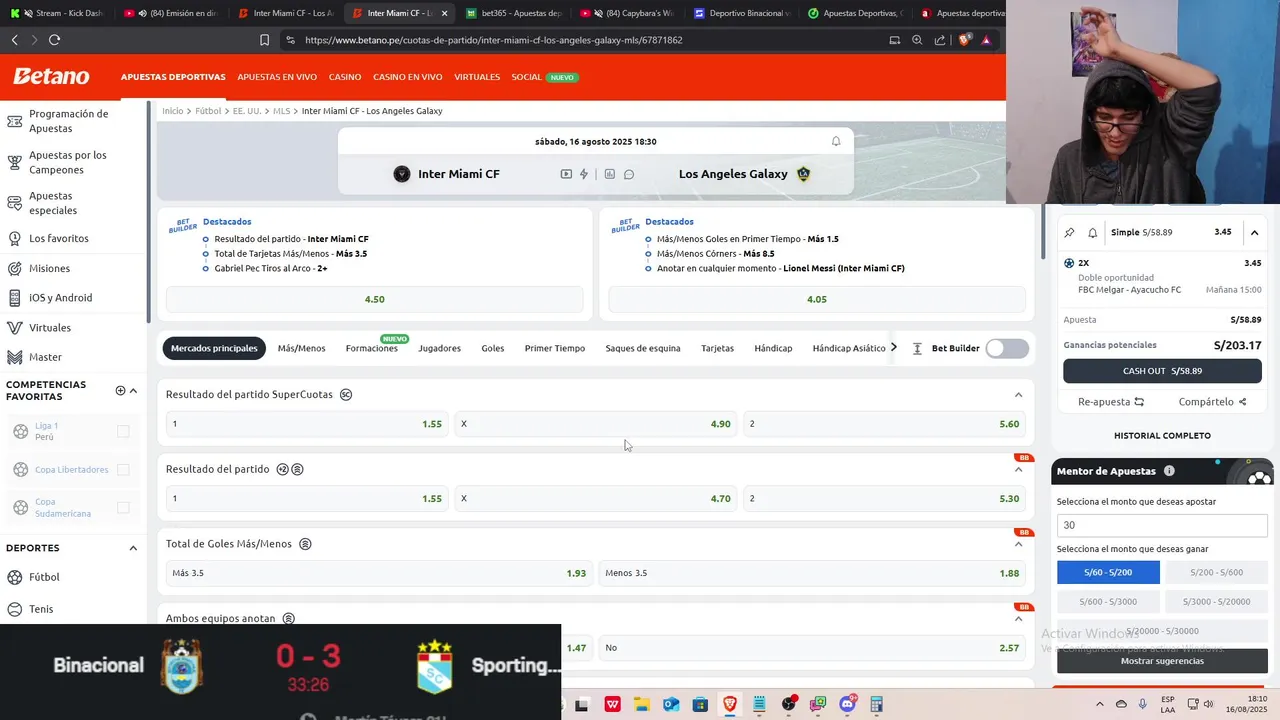Click the CASH OUT S/58.89 button
The image size is (1280, 720).
(x=1162, y=371)
